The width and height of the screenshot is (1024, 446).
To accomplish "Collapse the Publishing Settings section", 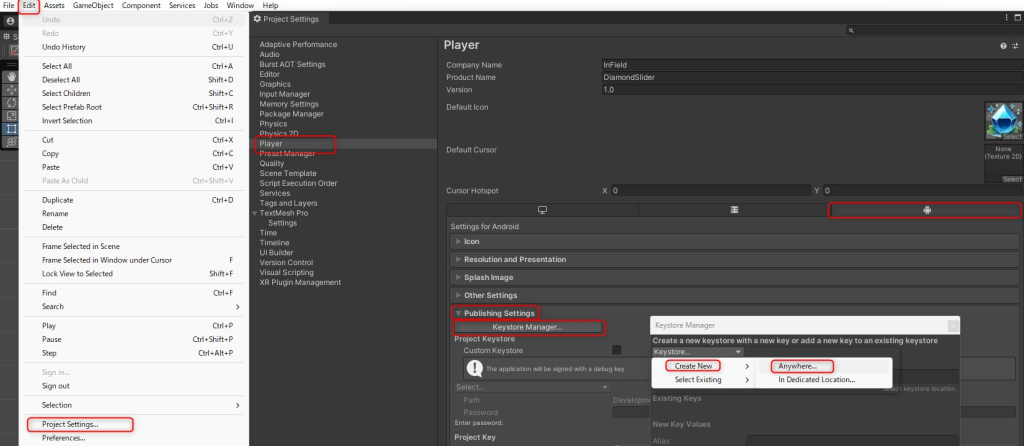I will (497, 313).
